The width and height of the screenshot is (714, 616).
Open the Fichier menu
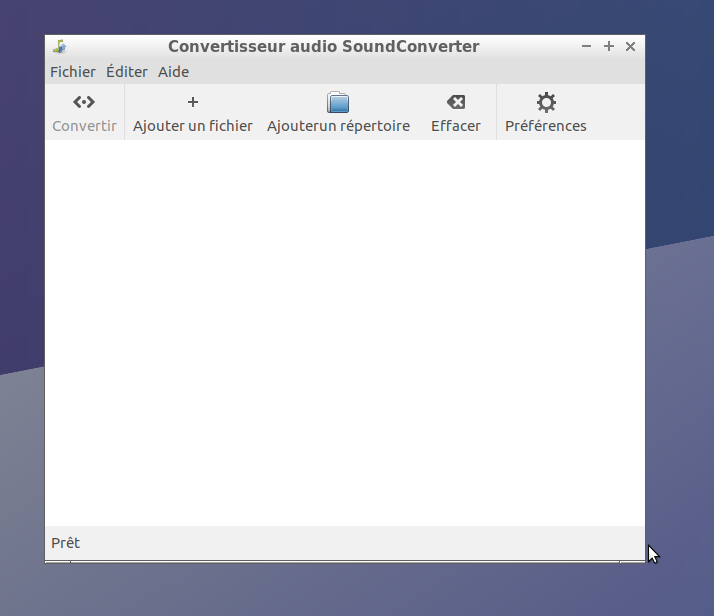pos(73,72)
